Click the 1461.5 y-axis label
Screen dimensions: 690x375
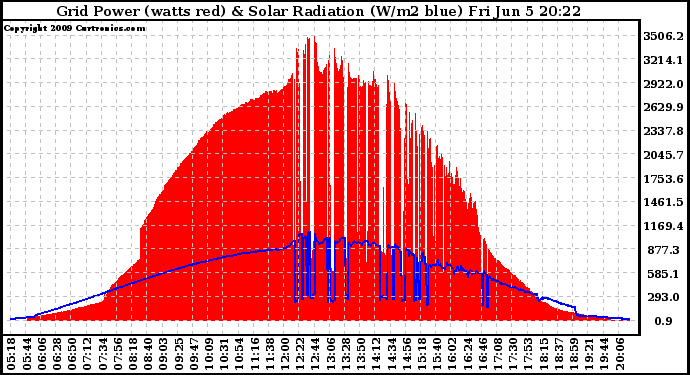coord(663,202)
